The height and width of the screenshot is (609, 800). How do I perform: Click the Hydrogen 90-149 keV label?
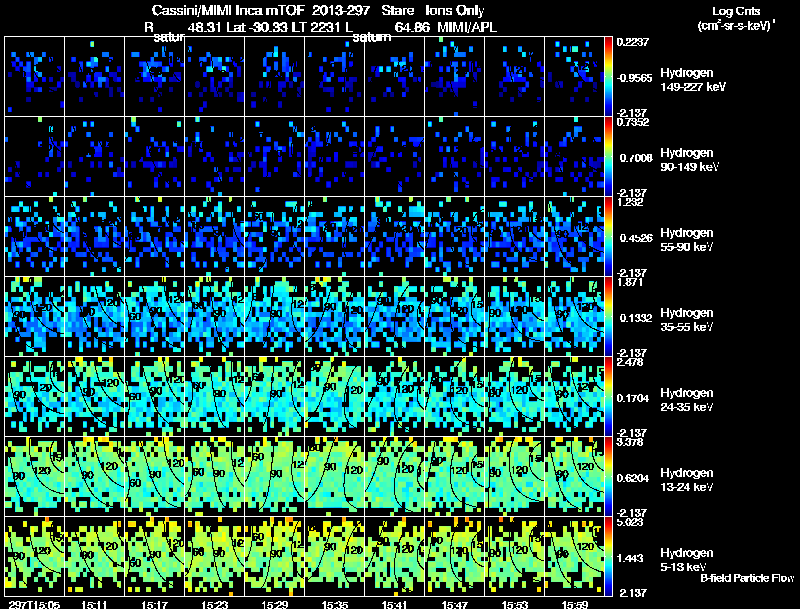point(689,160)
